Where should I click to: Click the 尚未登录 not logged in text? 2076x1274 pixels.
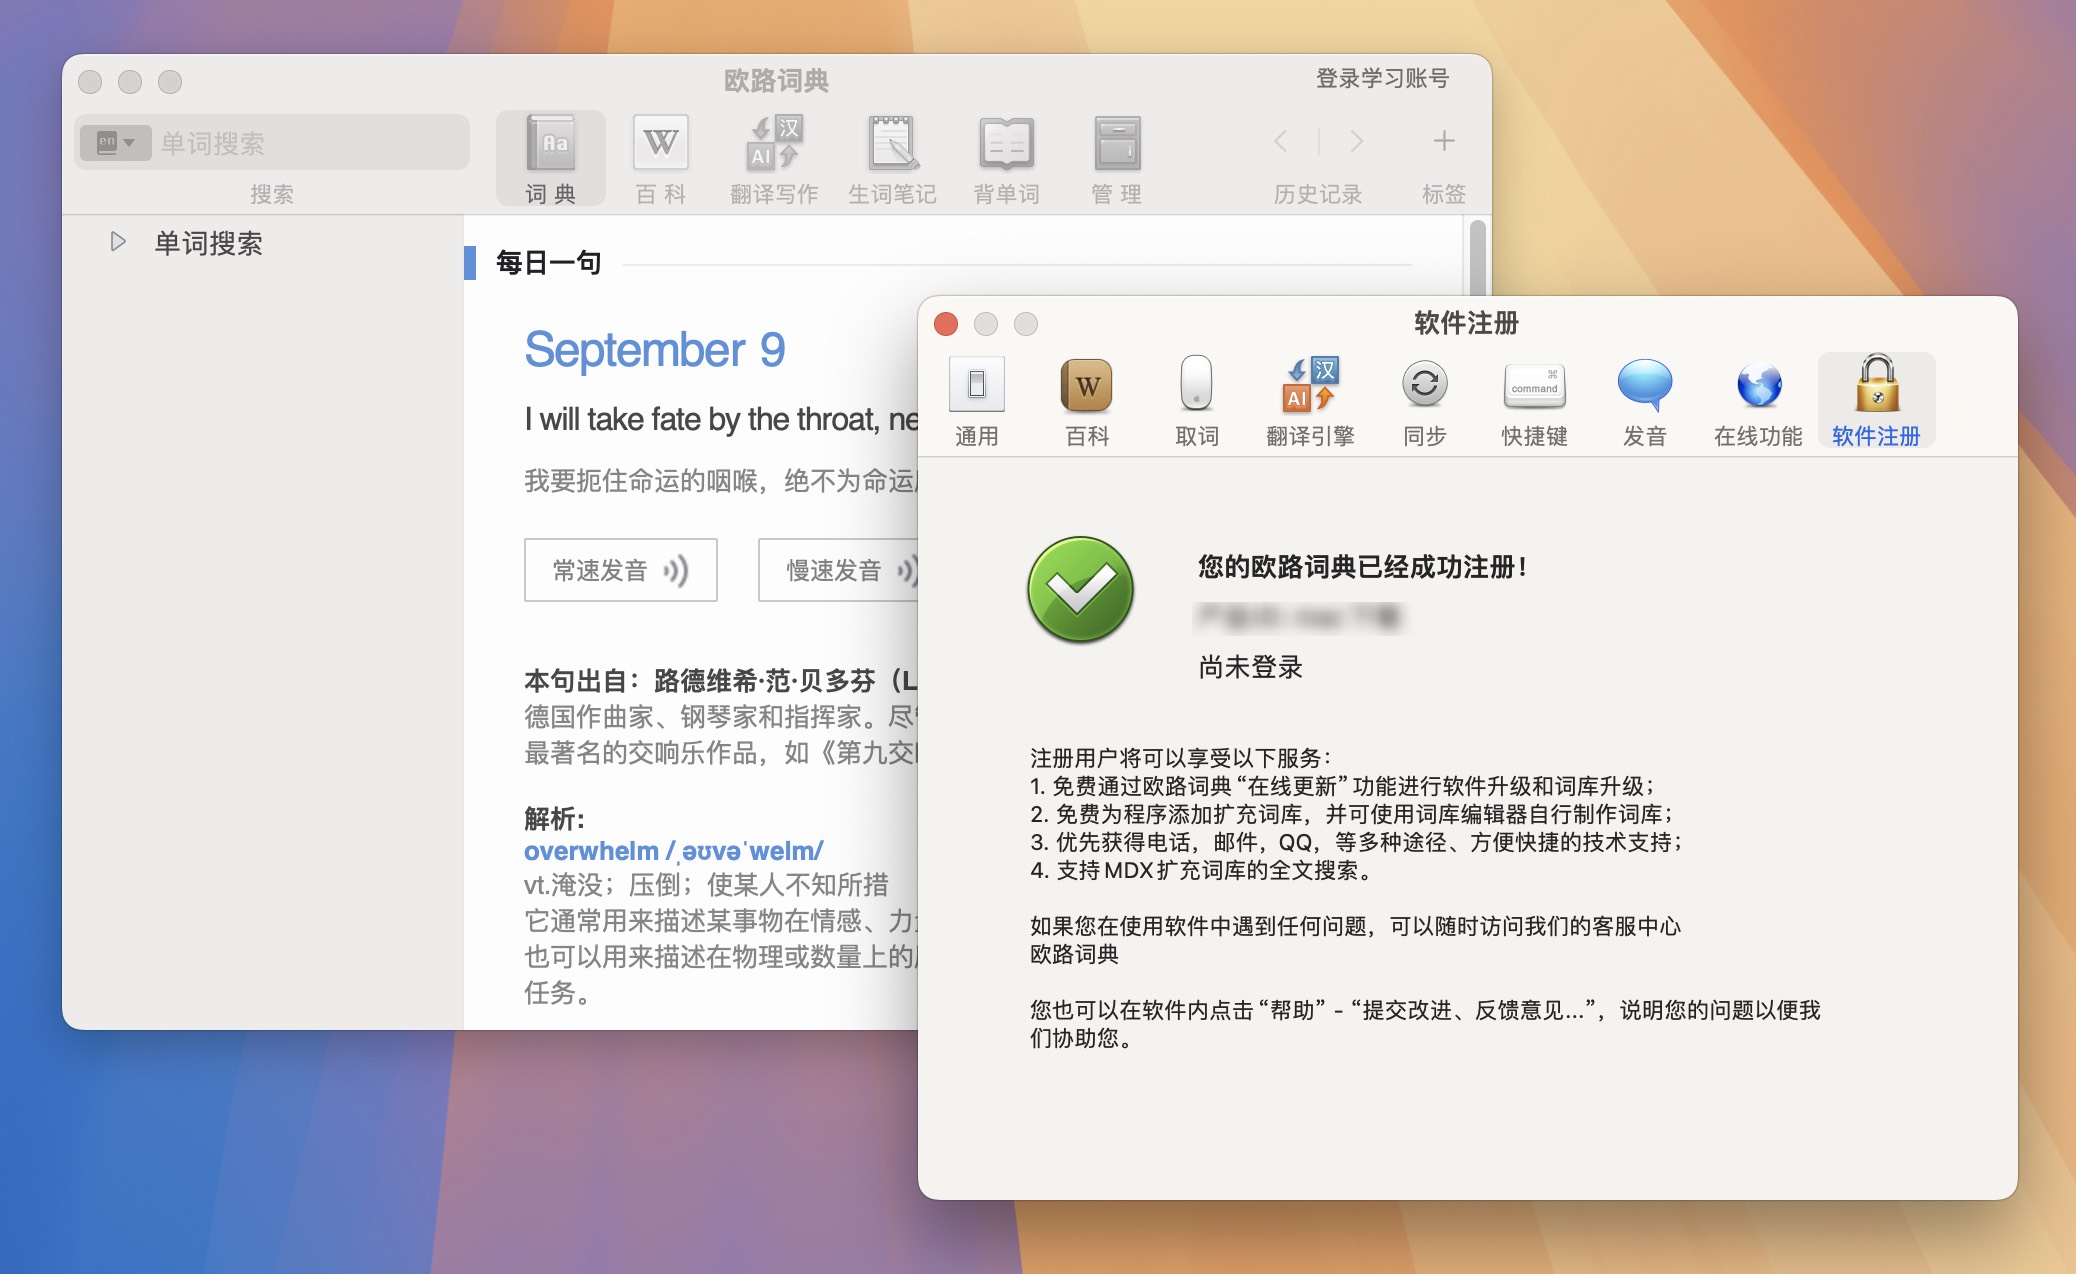point(1250,667)
